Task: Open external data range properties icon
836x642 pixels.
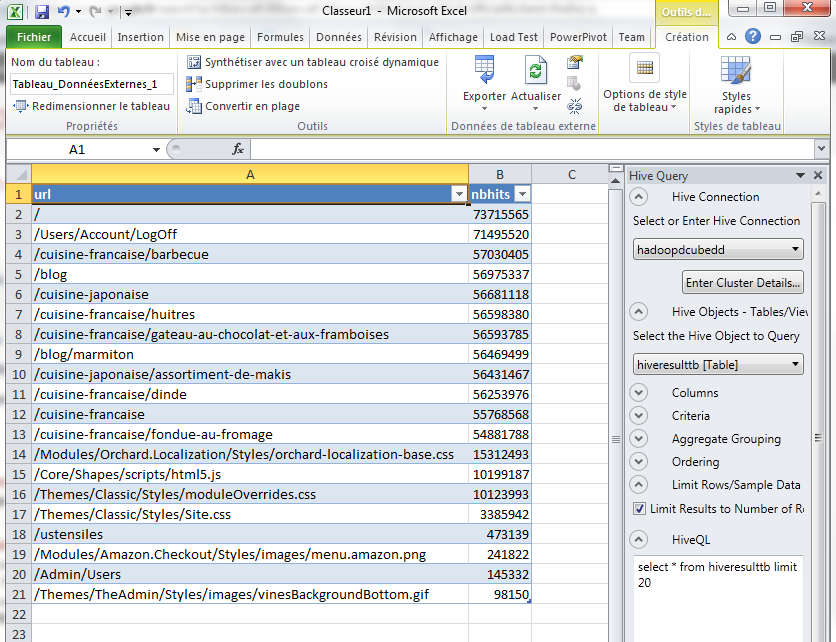Action: [574, 62]
